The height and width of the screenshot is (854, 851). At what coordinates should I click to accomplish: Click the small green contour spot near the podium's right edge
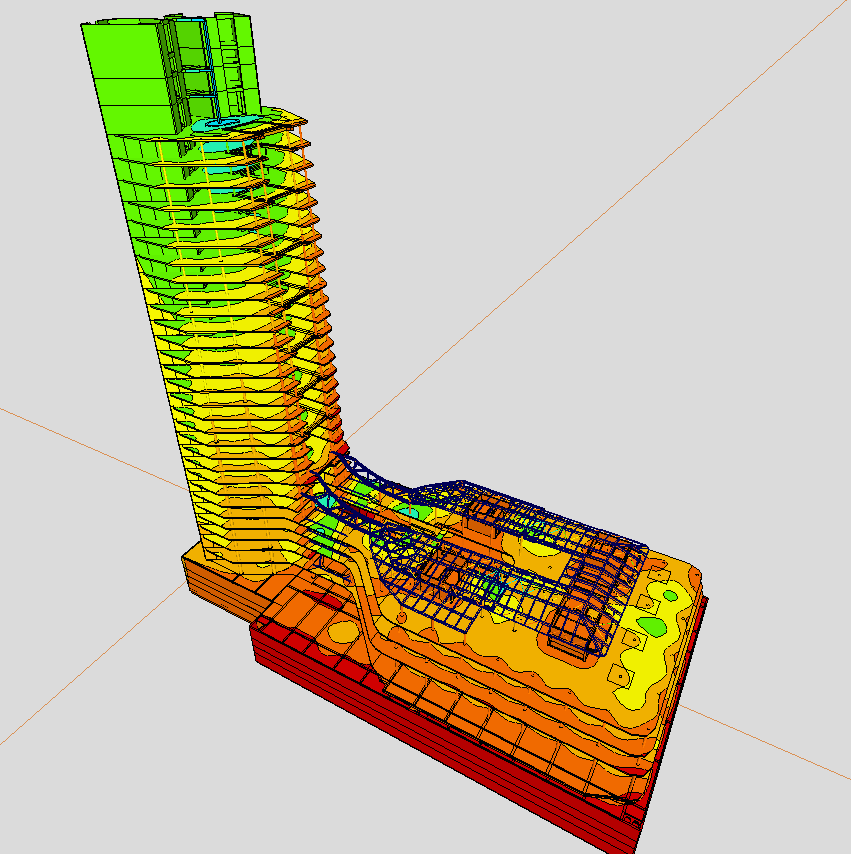(651, 626)
